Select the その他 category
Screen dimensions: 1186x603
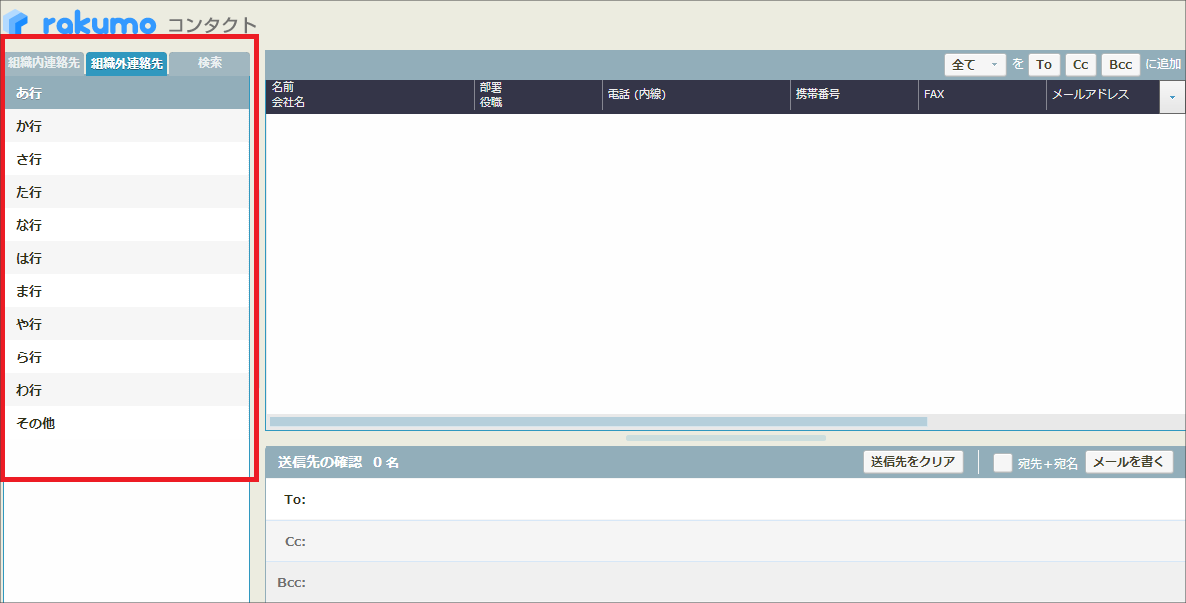pos(127,423)
